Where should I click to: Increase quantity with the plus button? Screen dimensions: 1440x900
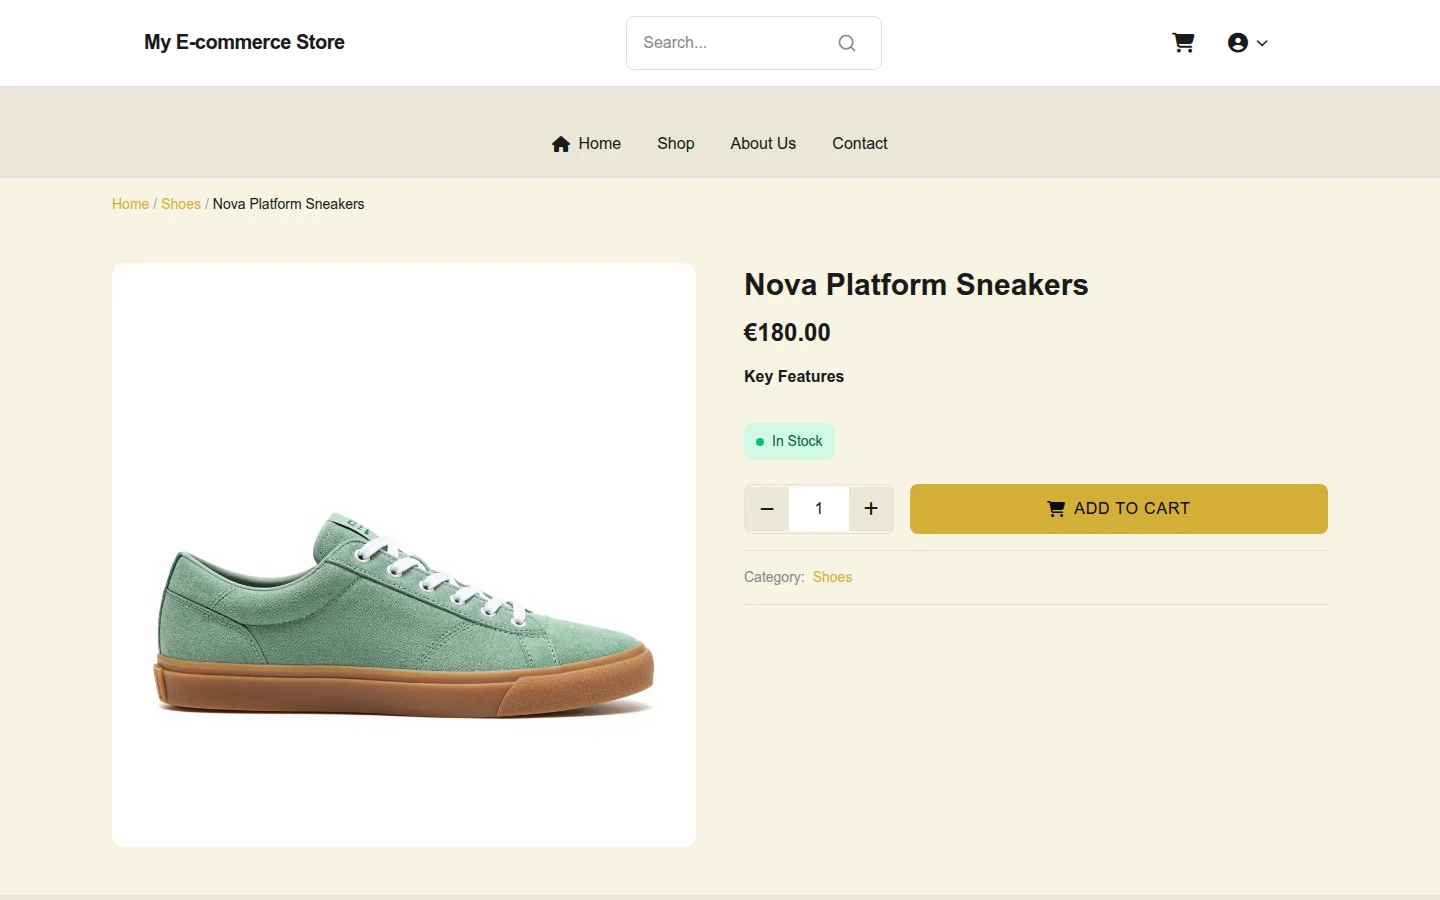[871, 509]
